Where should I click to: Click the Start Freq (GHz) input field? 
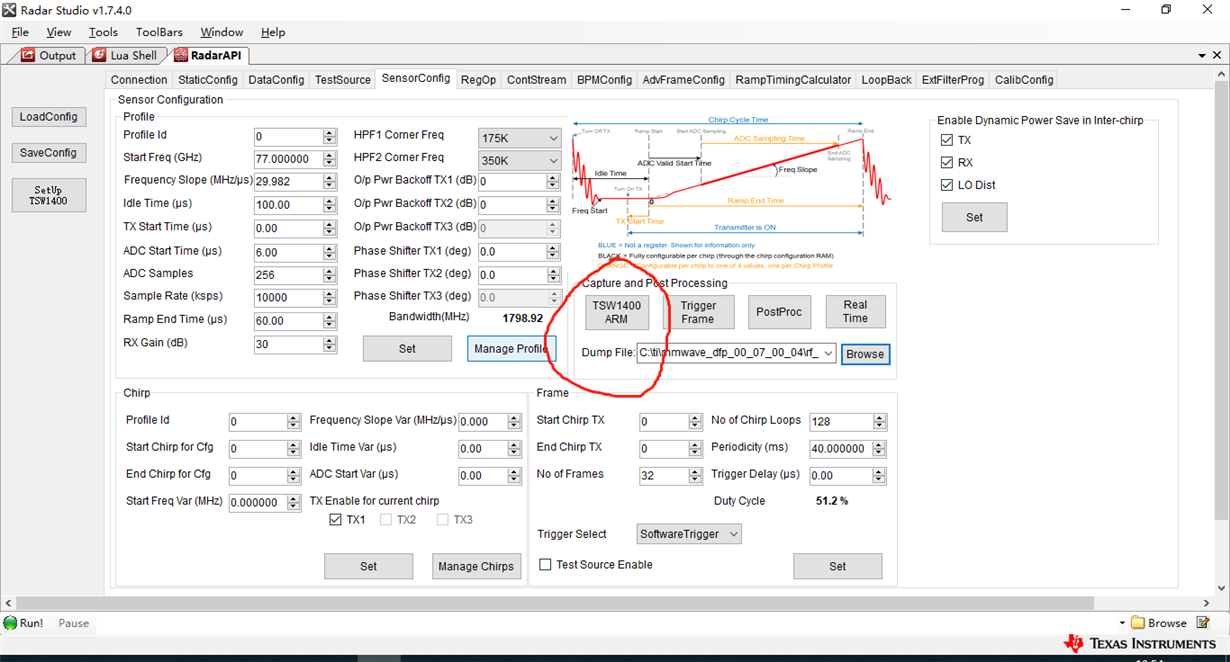pos(289,159)
